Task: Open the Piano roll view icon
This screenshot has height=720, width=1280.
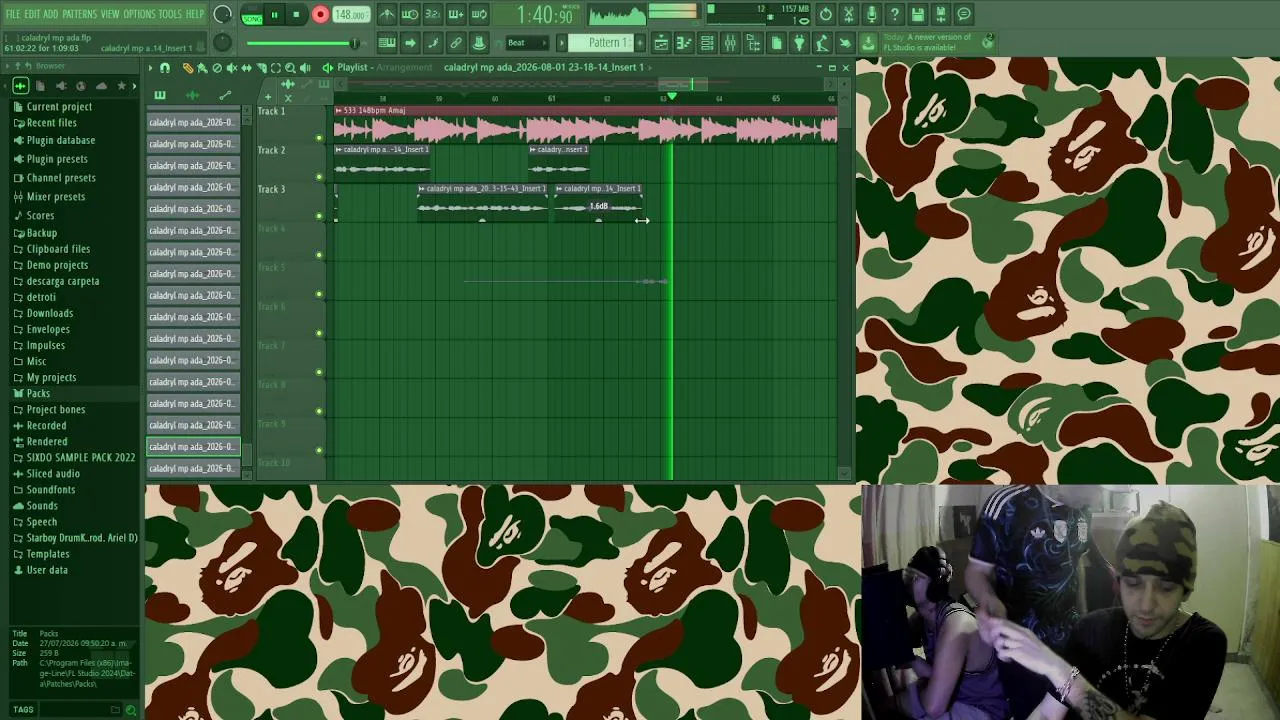Action: pos(684,43)
